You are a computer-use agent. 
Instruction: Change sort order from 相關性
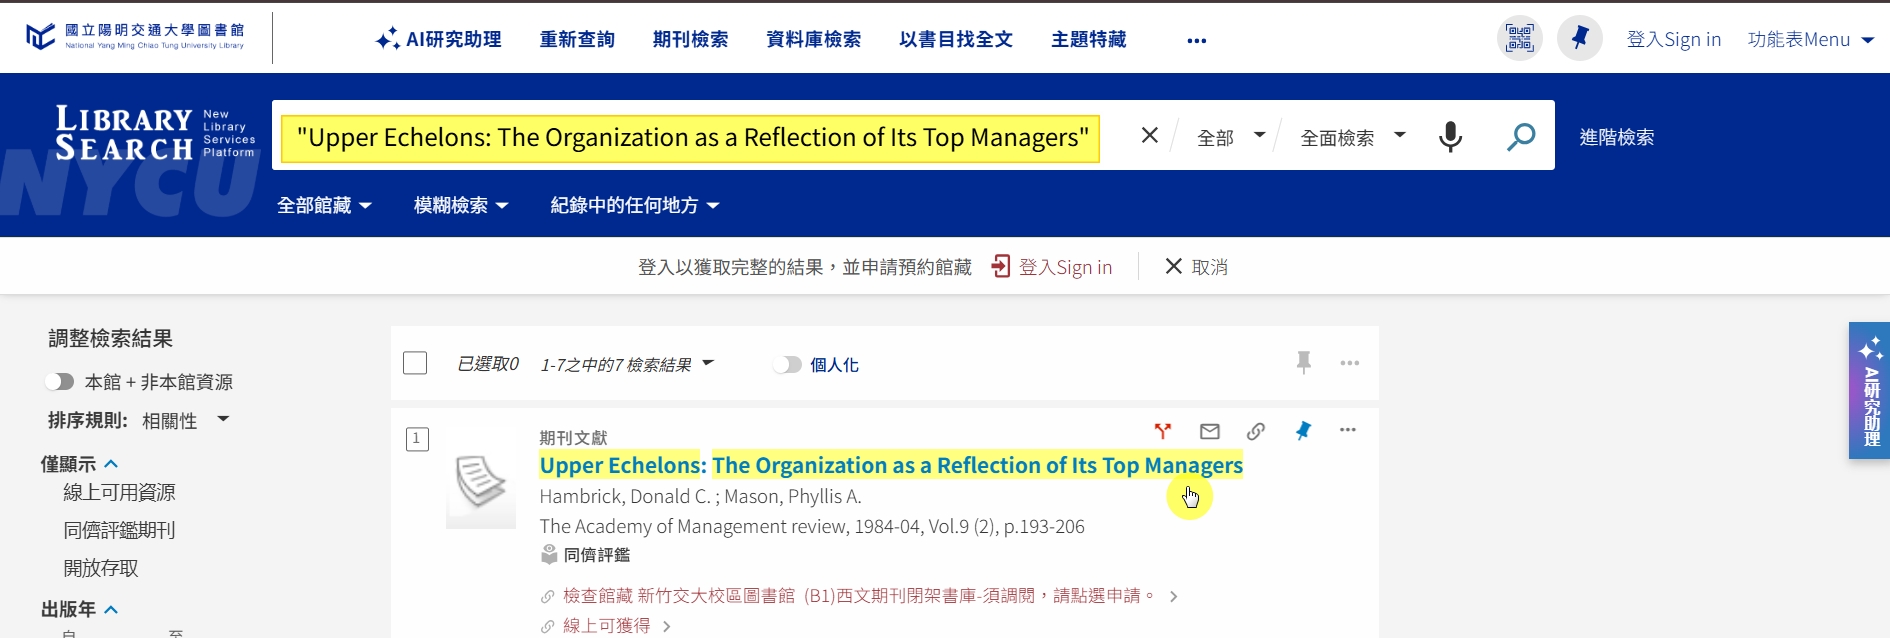pos(185,421)
